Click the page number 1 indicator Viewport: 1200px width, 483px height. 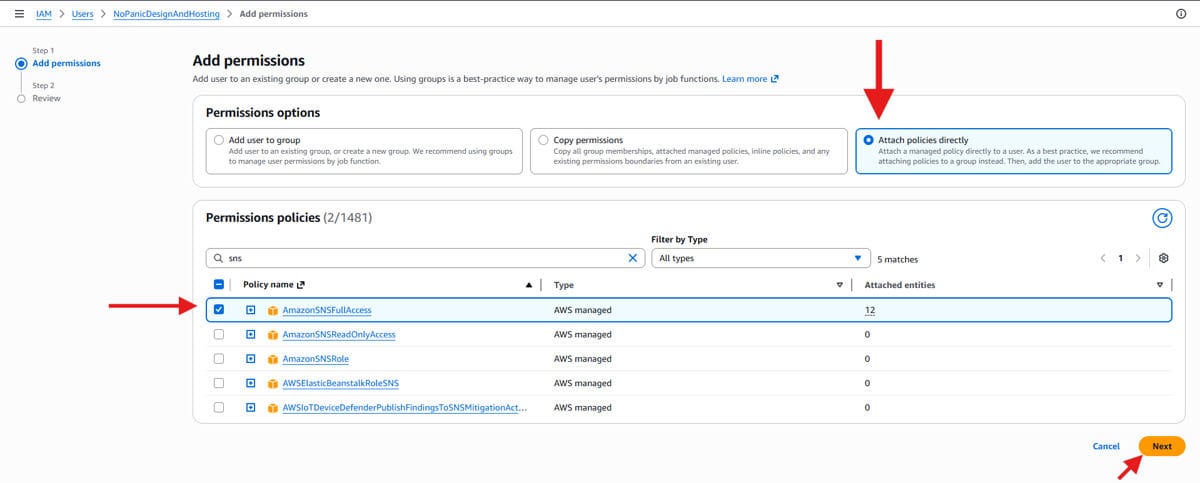pyautogui.click(x=1121, y=258)
